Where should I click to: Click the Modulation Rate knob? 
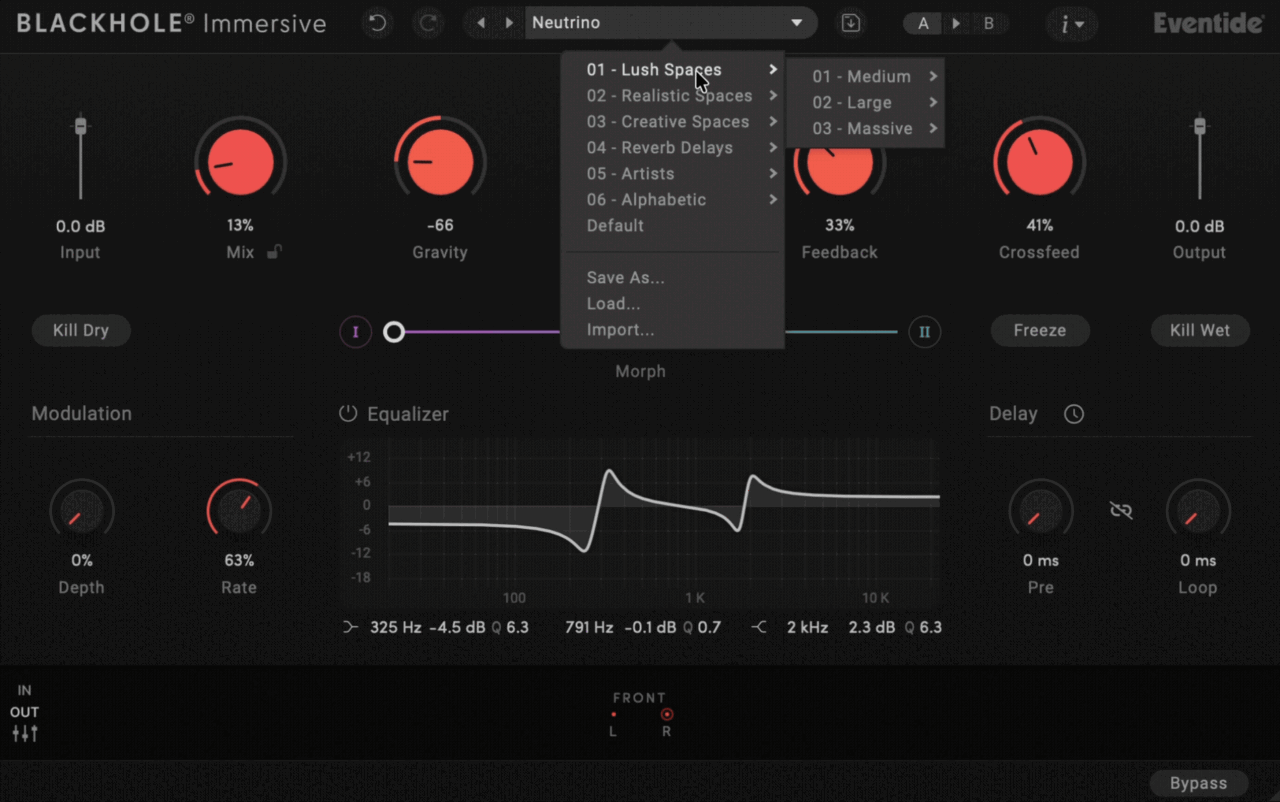coord(239,513)
